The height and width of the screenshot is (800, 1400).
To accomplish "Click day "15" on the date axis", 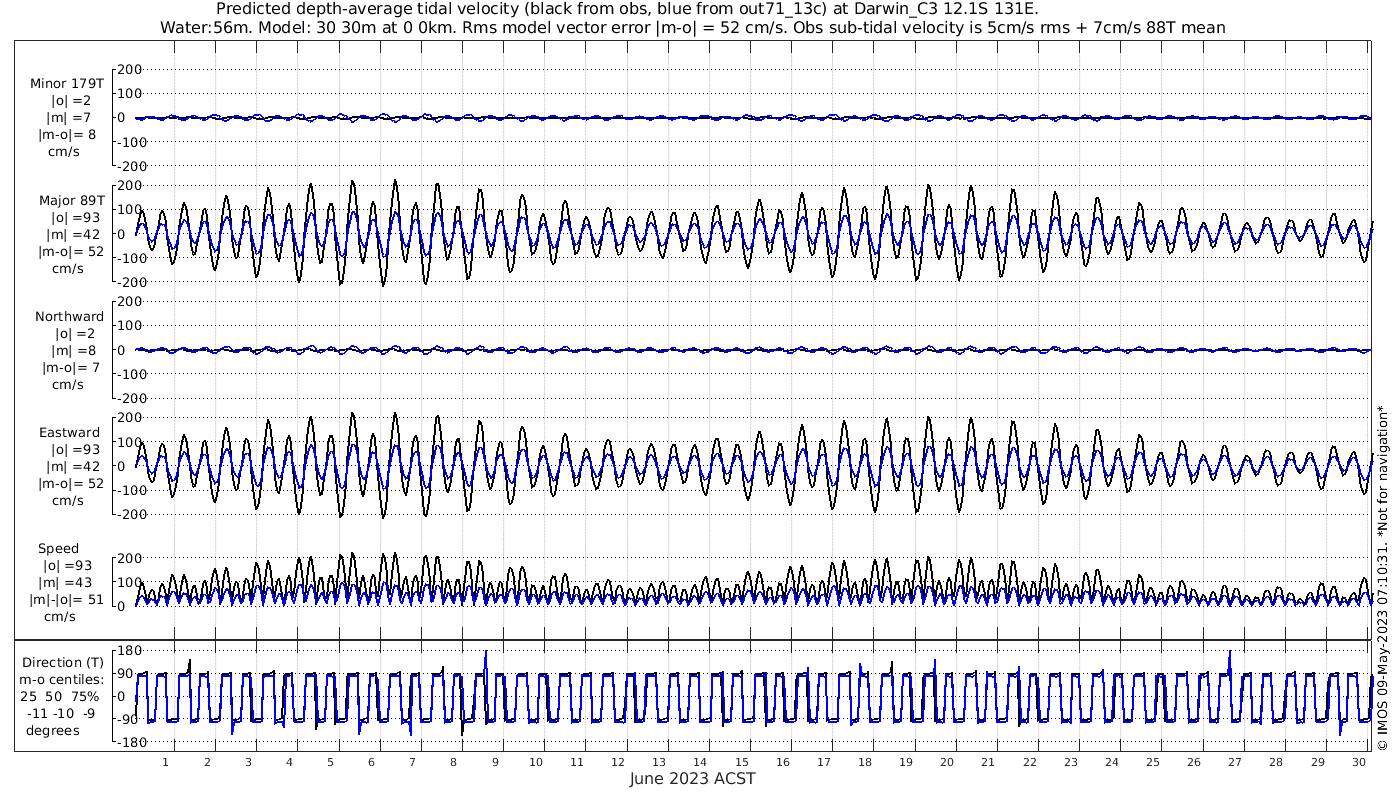I will point(741,762).
